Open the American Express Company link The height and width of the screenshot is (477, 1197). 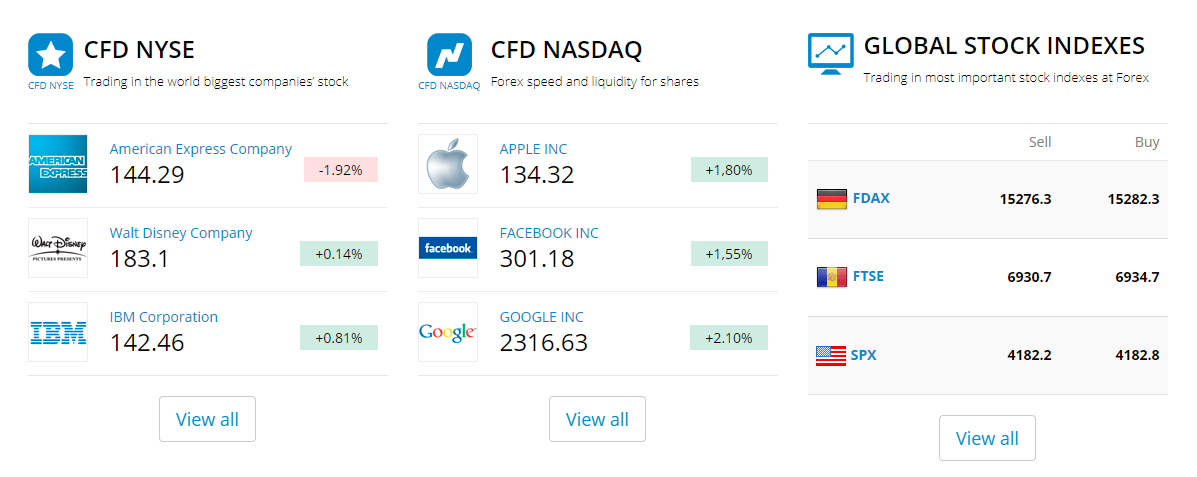coord(200,149)
